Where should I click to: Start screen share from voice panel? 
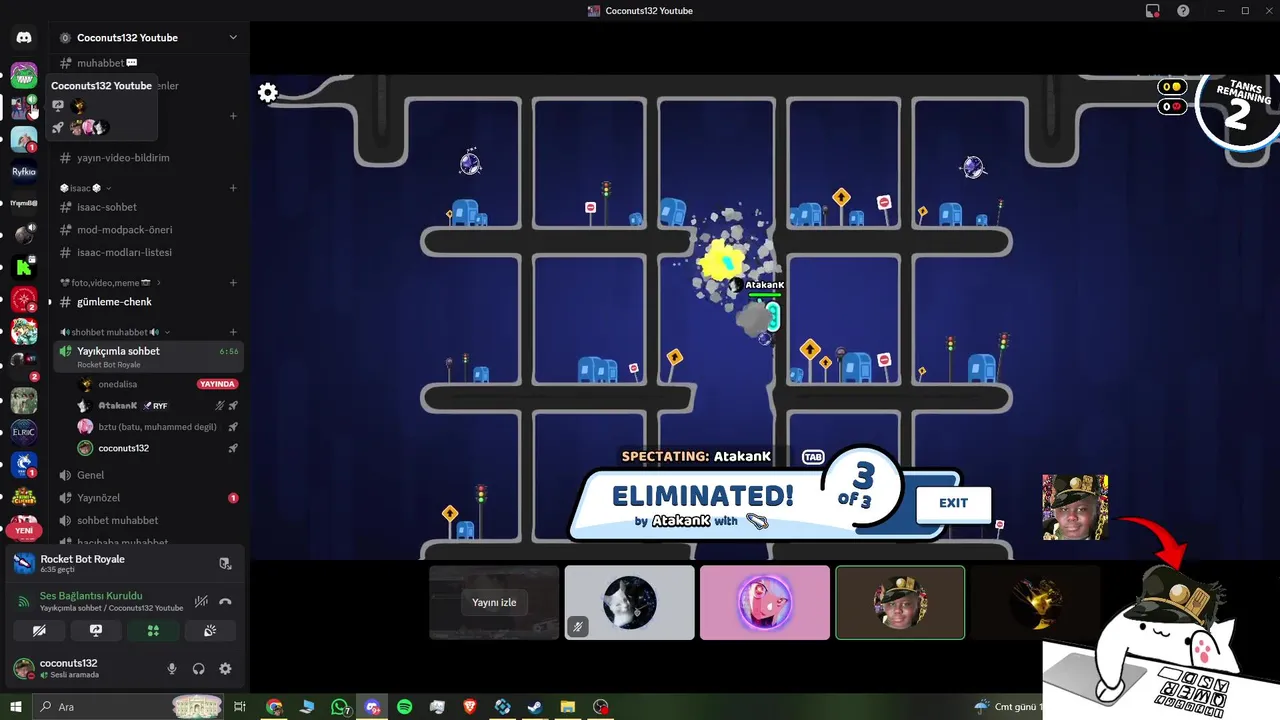(96, 631)
